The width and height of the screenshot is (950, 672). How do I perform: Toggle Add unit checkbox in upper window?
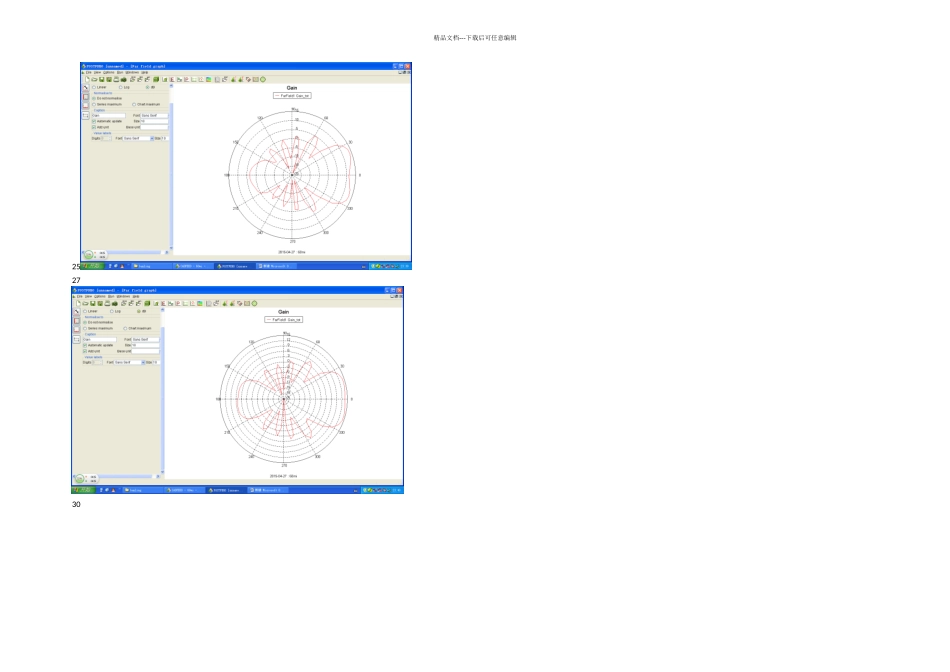click(x=94, y=127)
